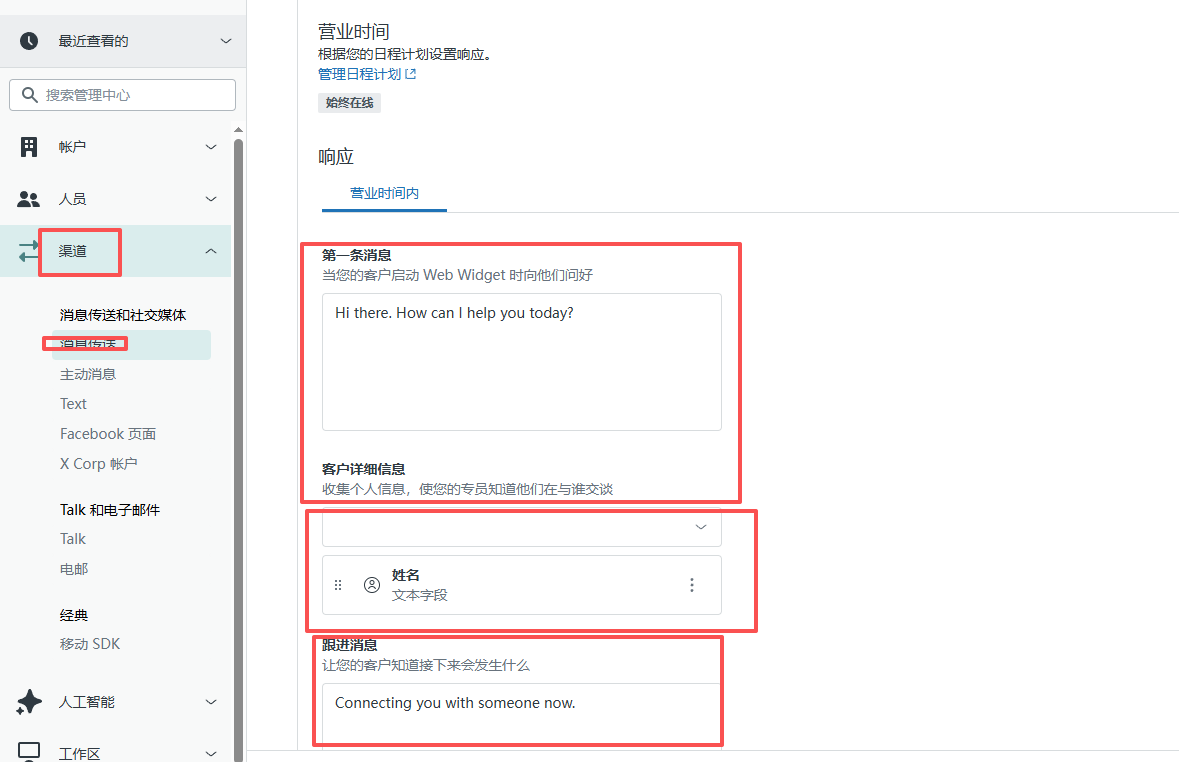Expand the 帐户 section

coord(210,146)
